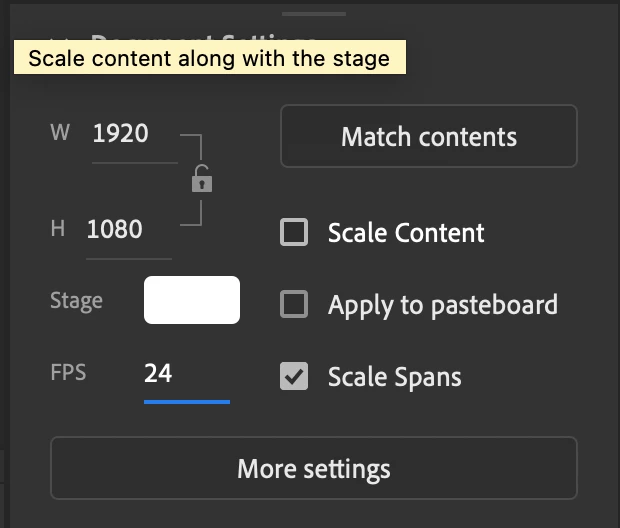Image resolution: width=620 pixels, height=528 pixels.
Task: Open More settings dialog
Action: point(314,468)
